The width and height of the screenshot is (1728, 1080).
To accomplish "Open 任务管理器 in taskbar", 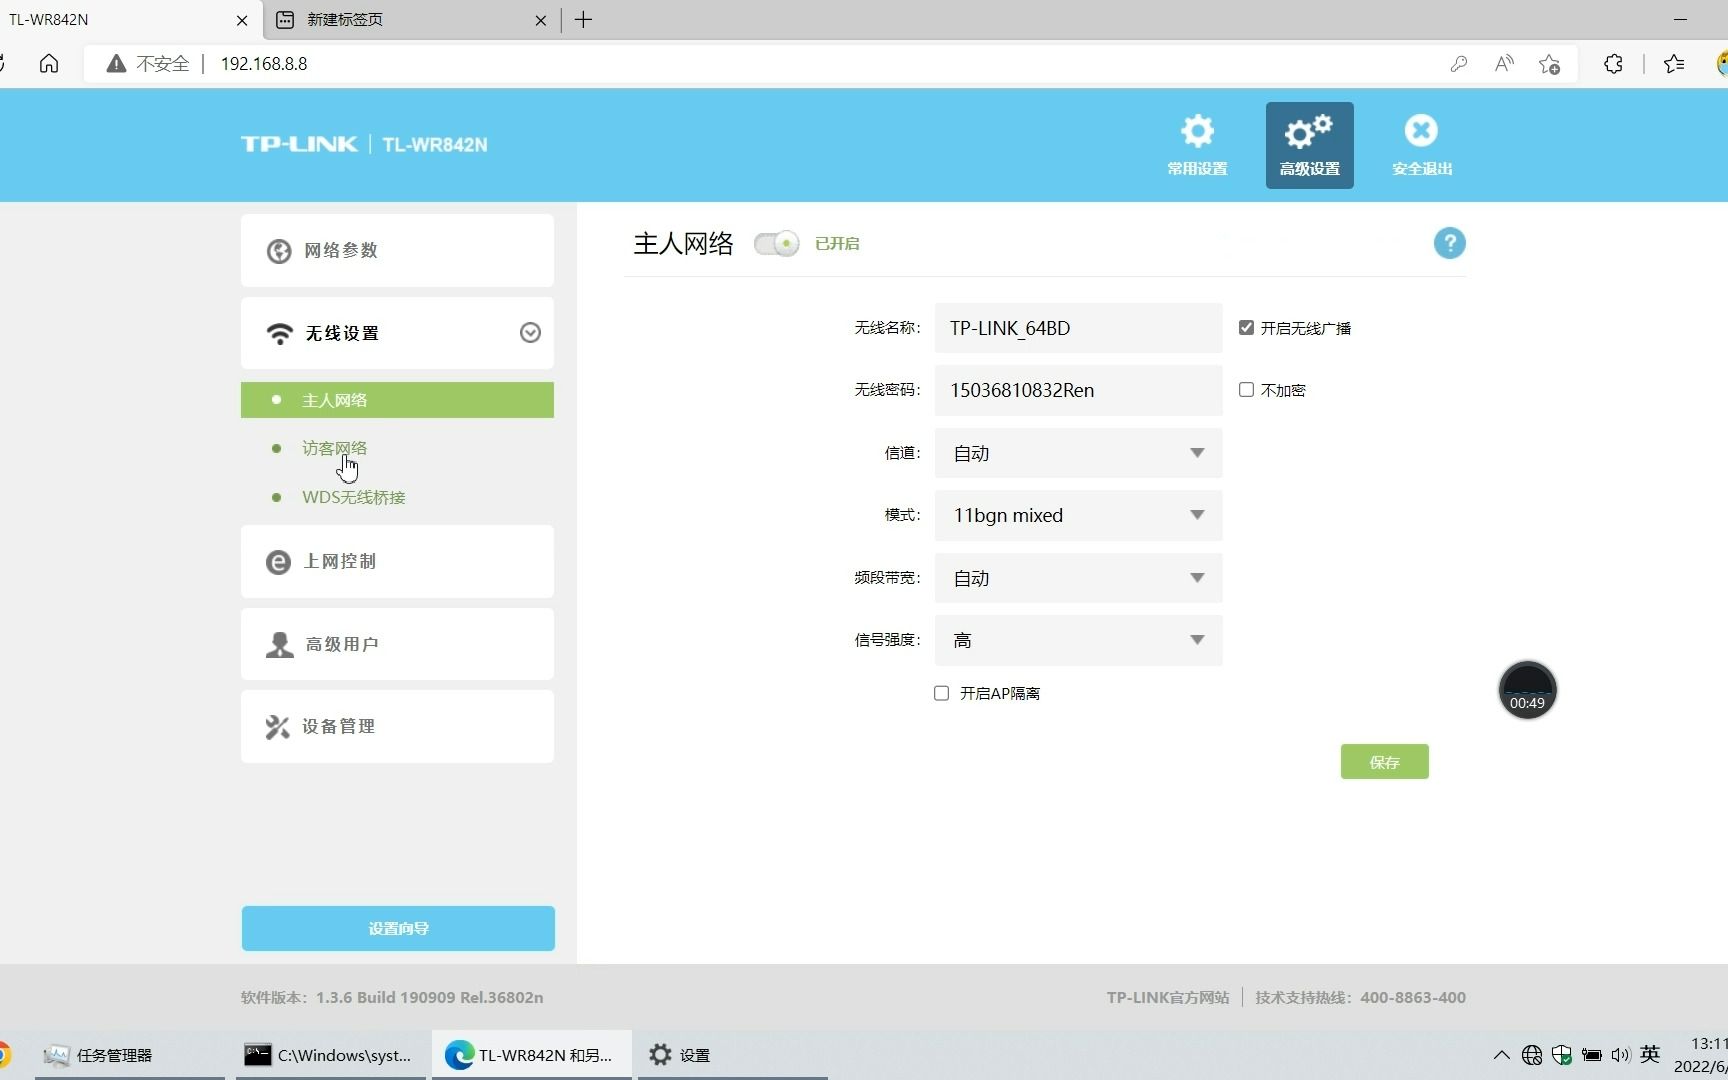I will click(x=130, y=1055).
